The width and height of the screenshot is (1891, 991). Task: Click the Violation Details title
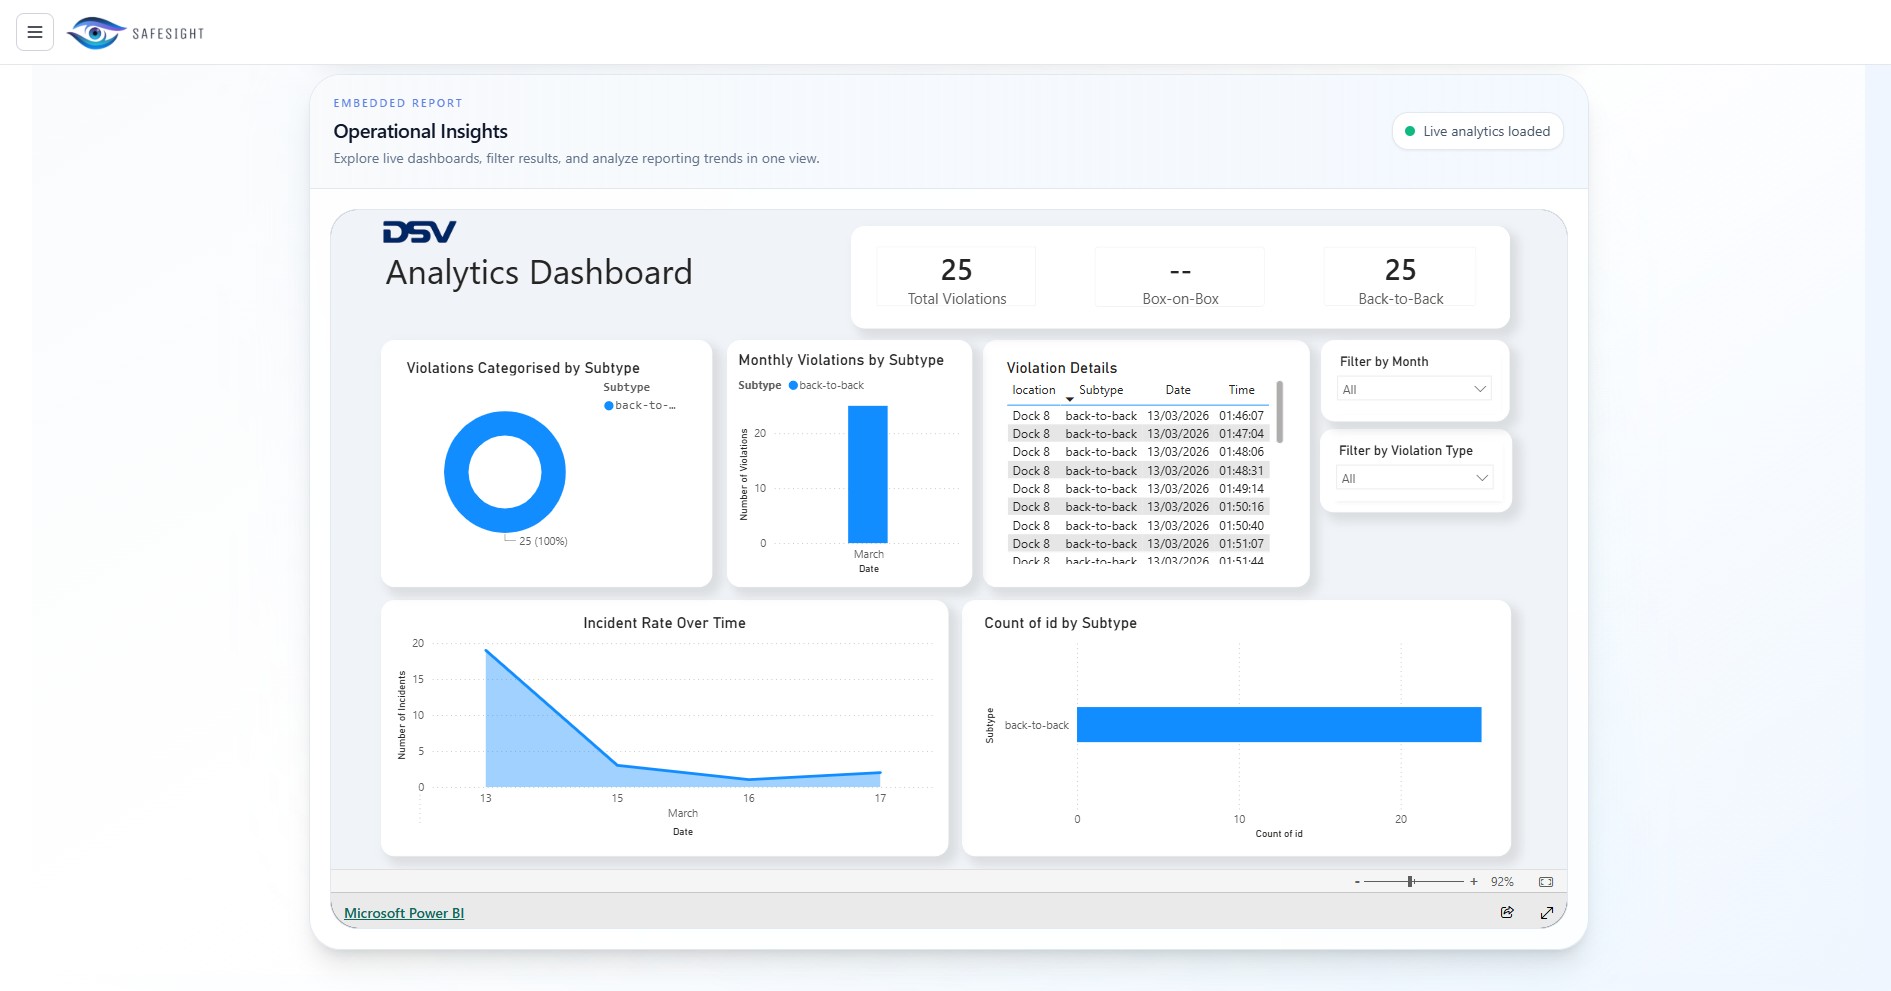click(1061, 368)
